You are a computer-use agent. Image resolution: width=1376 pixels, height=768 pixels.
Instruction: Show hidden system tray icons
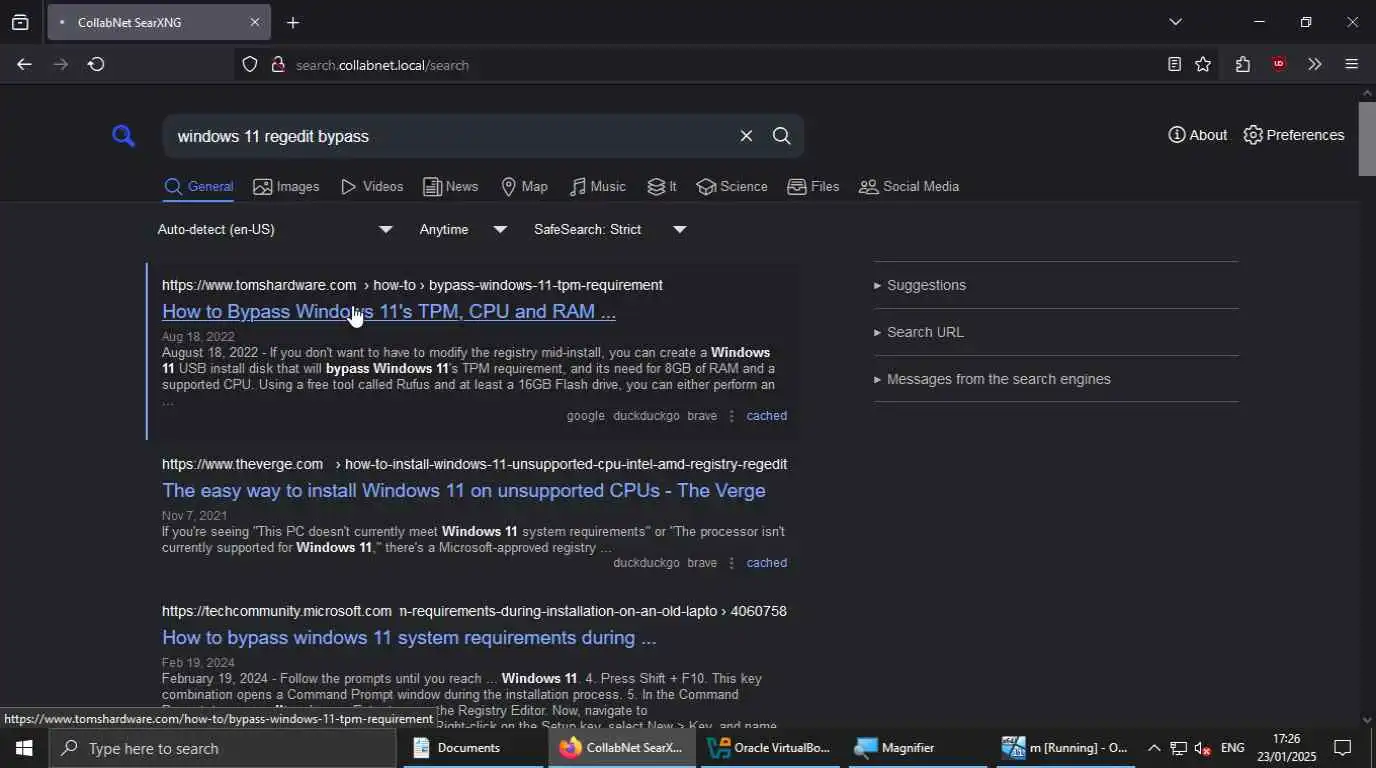coord(1153,748)
